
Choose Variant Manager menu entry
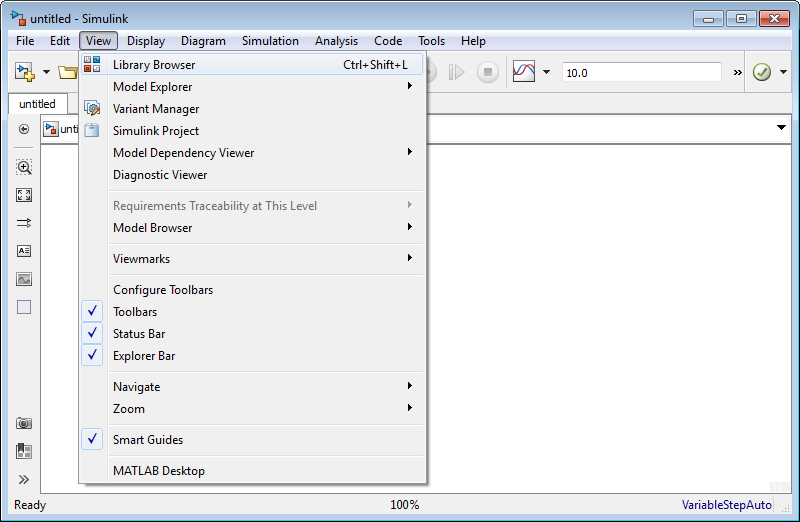pyautogui.click(x=252, y=109)
